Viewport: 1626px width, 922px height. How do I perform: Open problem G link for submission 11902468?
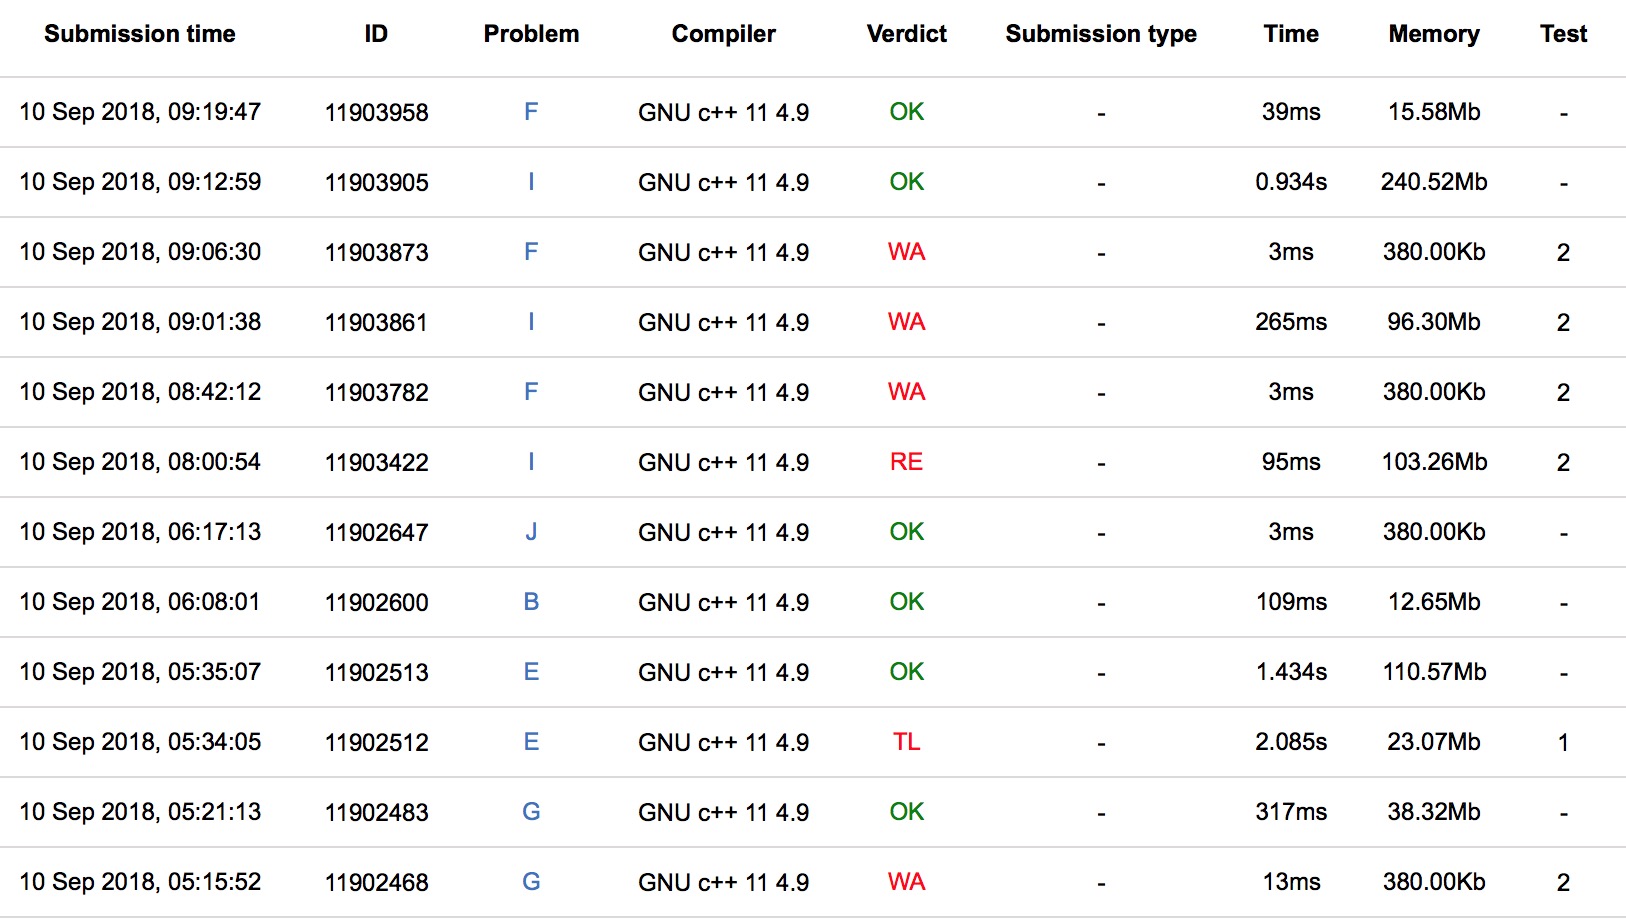tap(531, 882)
